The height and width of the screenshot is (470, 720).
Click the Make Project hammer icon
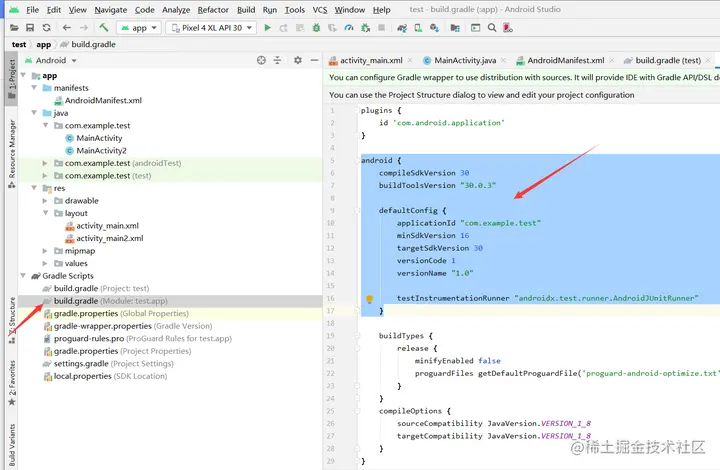104,28
